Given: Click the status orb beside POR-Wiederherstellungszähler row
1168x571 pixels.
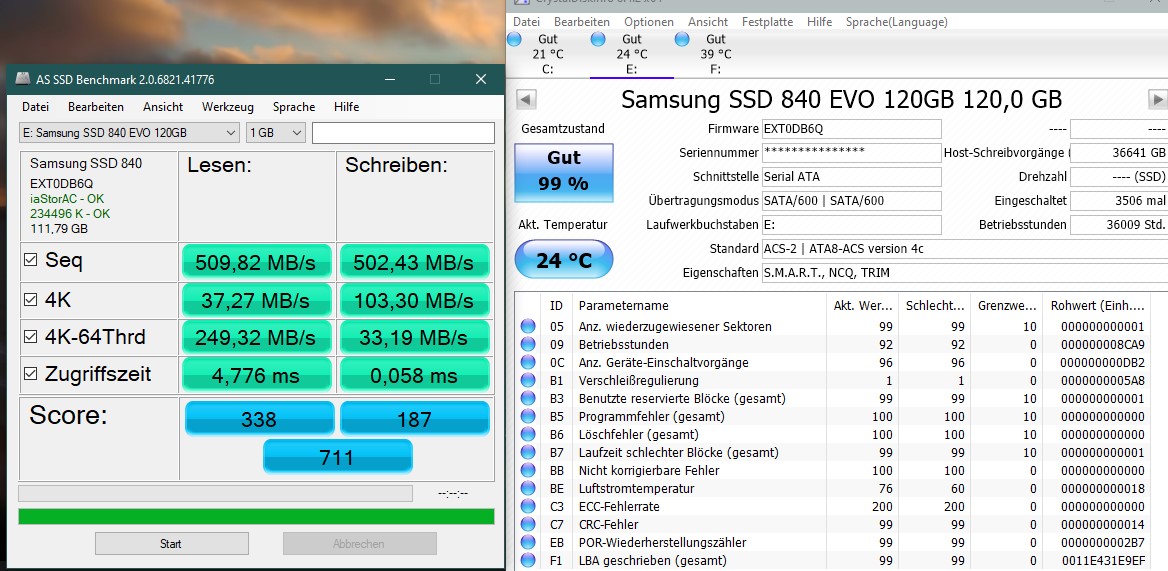Looking at the screenshot, I should click(528, 542).
